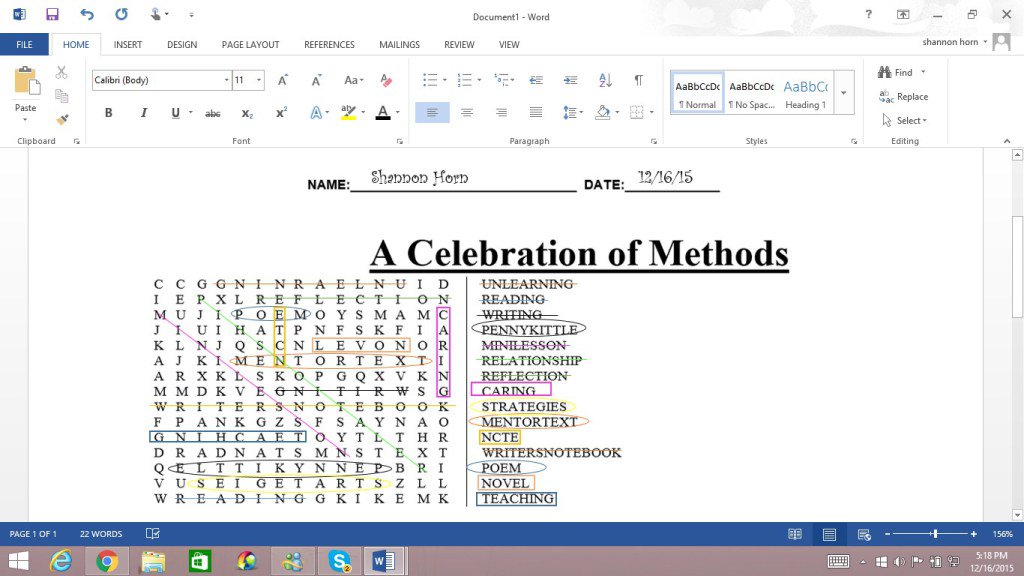Open Change Case Aa dropdown

[353, 80]
